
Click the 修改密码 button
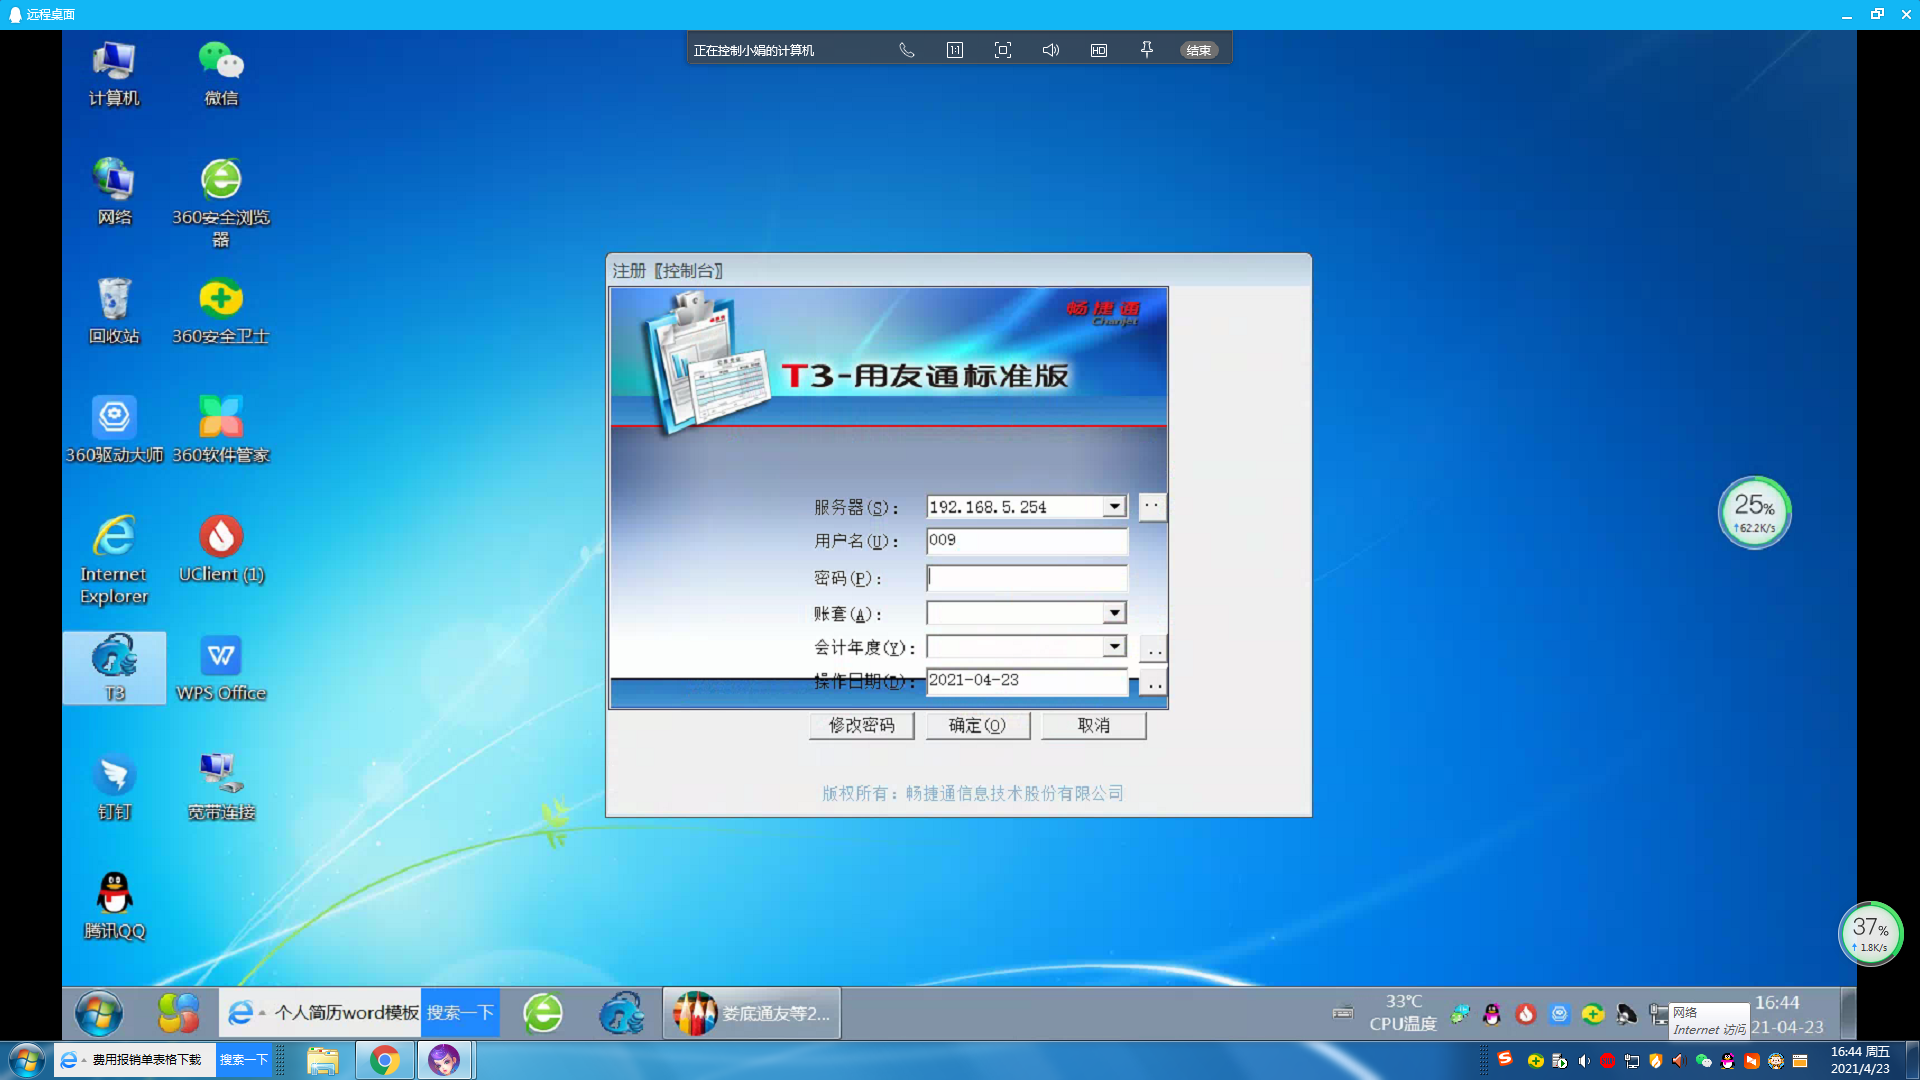(x=862, y=725)
